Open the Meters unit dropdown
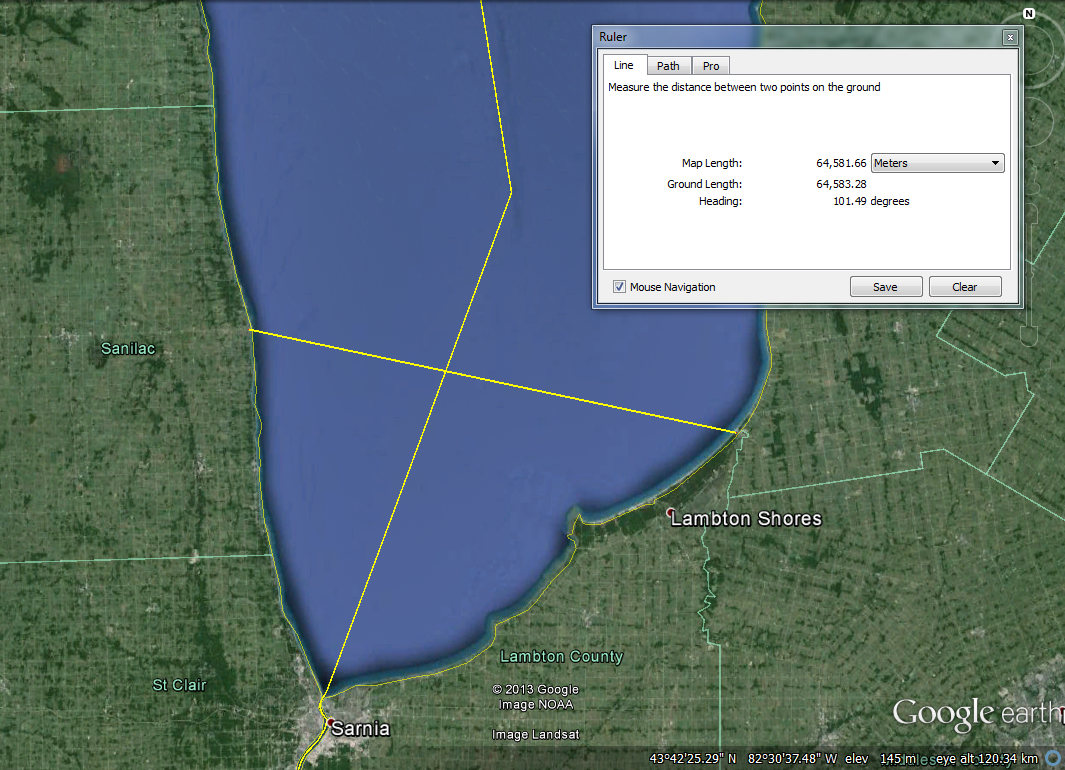 [938, 163]
